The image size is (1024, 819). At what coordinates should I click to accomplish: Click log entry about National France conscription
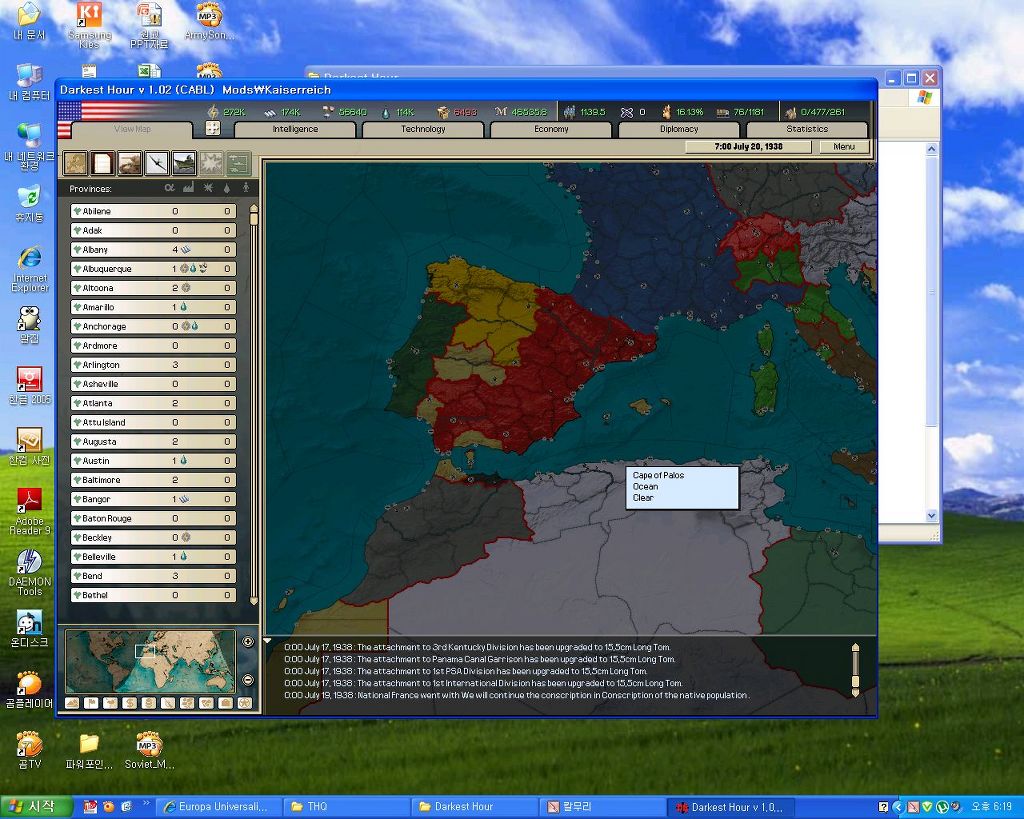point(517,695)
